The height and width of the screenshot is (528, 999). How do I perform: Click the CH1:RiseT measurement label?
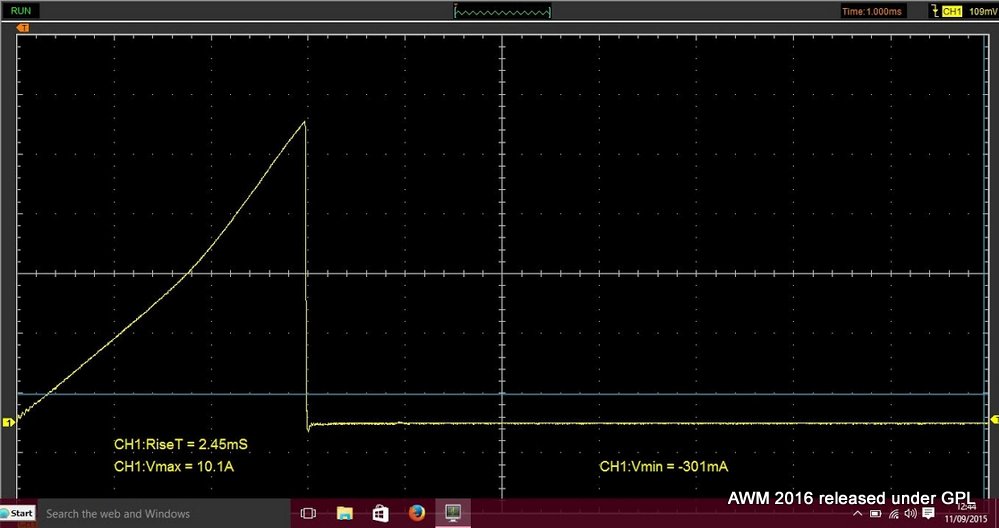tap(187, 444)
